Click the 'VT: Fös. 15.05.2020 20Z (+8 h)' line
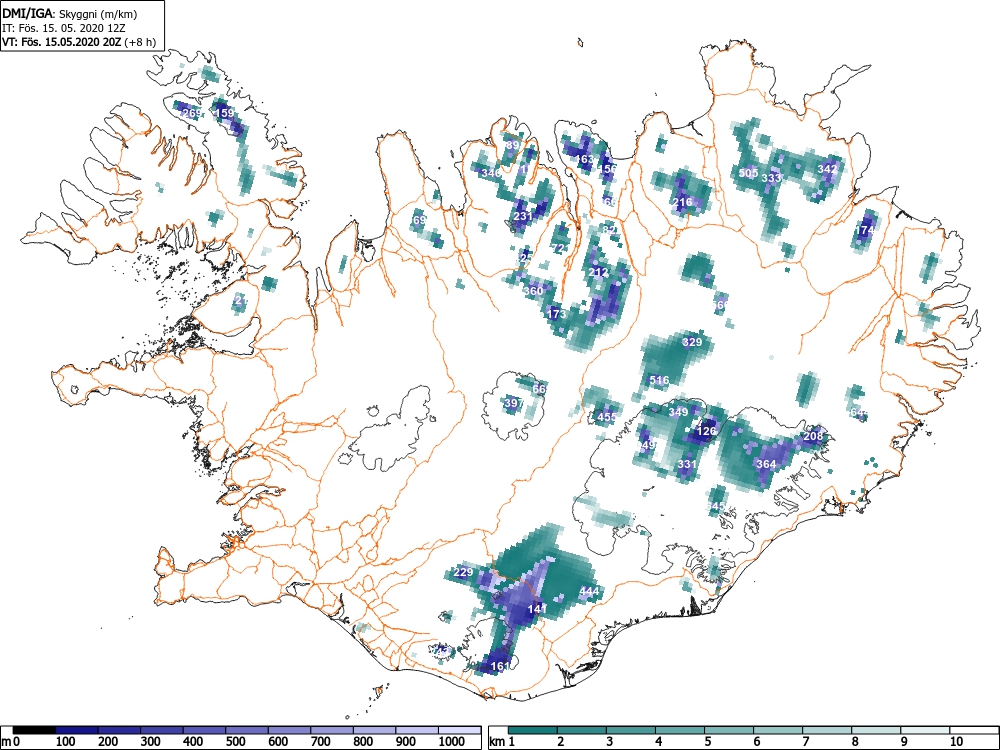The image size is (1000, 750). tap(78, 42)
